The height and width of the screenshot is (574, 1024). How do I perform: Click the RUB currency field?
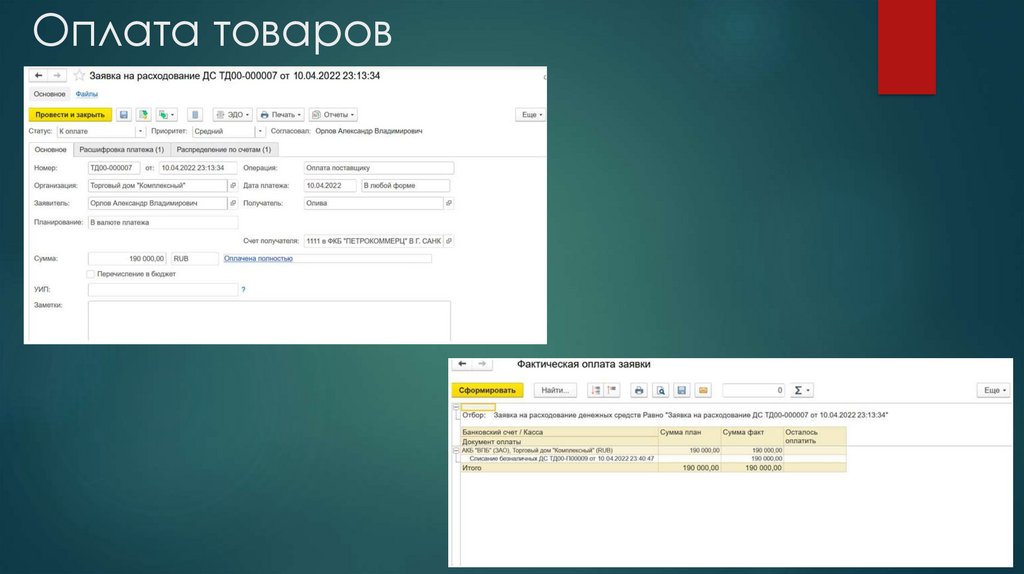click(x=195, y=259)
